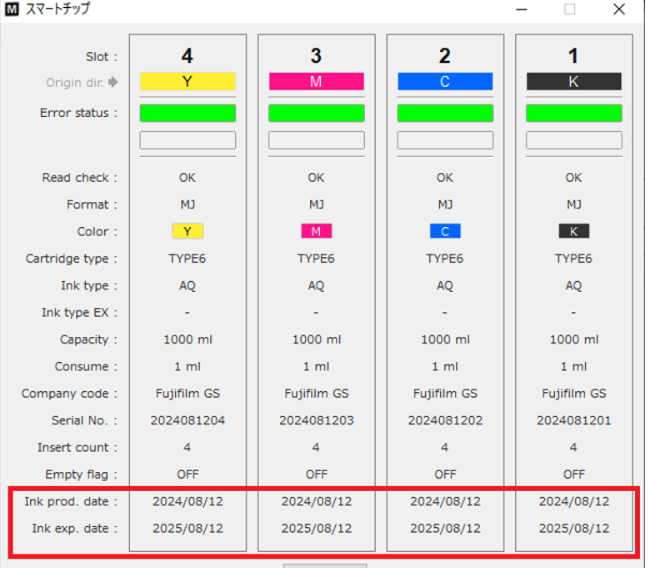Select the cyan C header bar in slot 2

pyautogui.click(x=445, y=82)
